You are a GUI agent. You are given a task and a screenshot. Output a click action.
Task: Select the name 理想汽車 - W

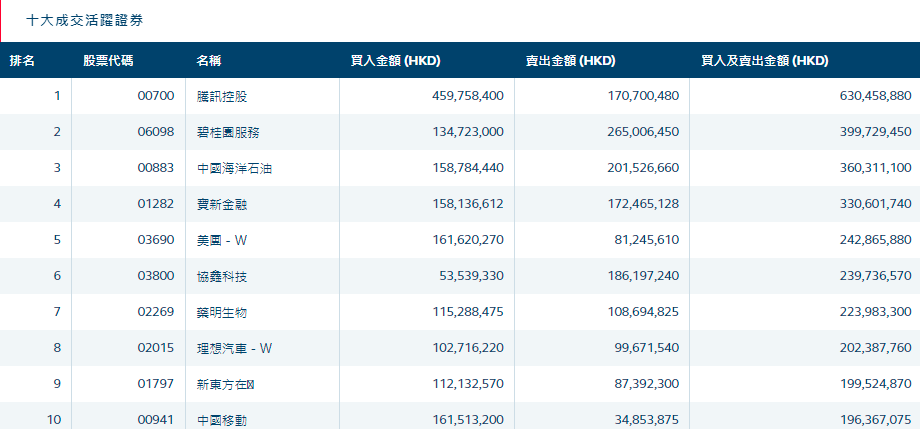coord(235,348)
